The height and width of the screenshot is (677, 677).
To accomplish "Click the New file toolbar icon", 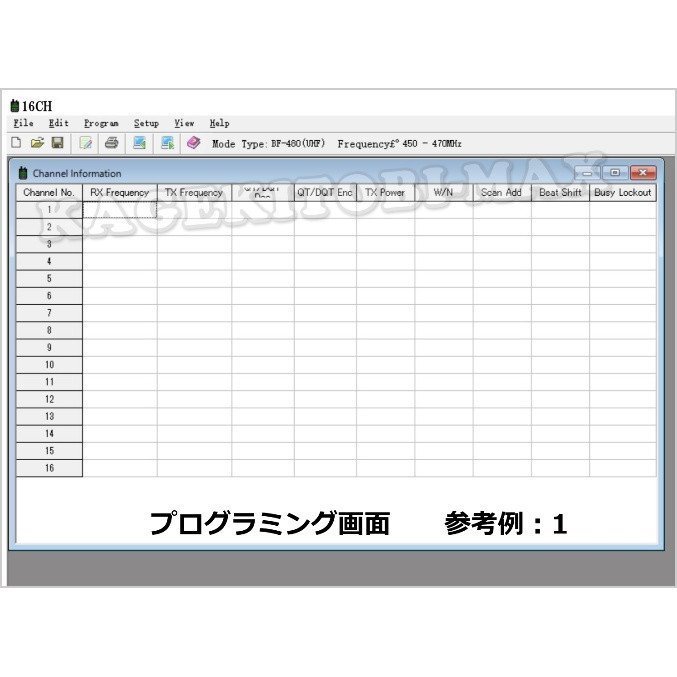I will pyautogui.click(x=16, y=142).
